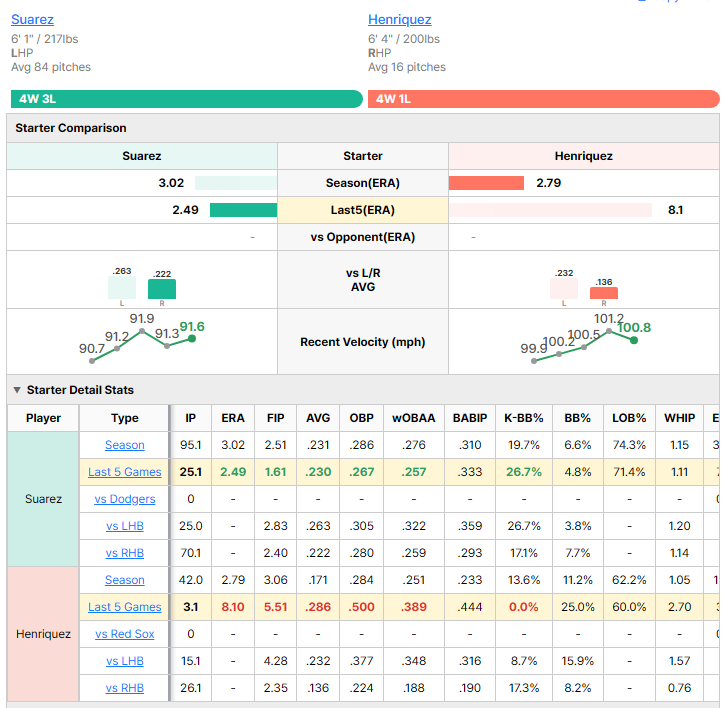Click Henriquez .136 vs R bar
The height and width of the screenshot is (708, 726).
click(x=604, y=293)
